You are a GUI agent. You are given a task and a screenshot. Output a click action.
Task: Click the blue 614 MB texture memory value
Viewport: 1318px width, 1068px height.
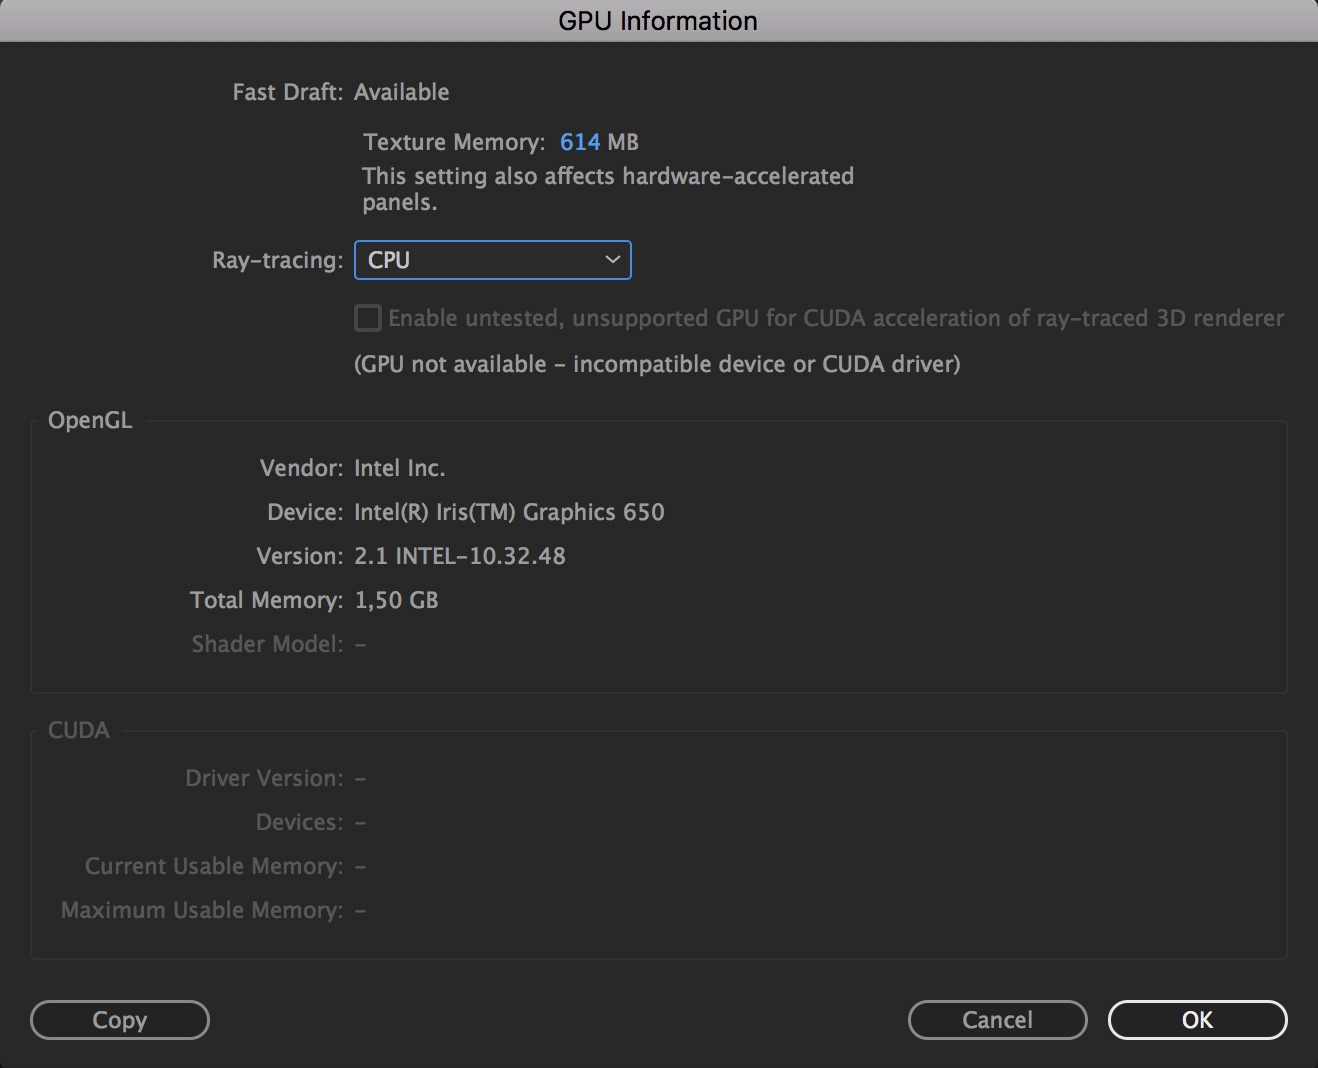tap(580, 142)
